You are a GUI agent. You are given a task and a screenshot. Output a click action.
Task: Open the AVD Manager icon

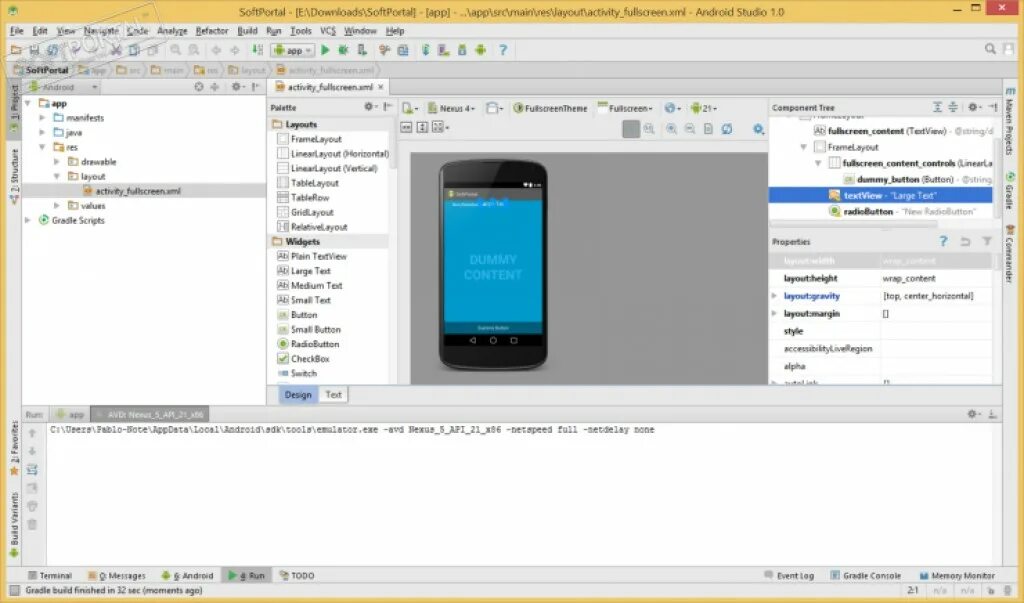click(x=444, y=50)
